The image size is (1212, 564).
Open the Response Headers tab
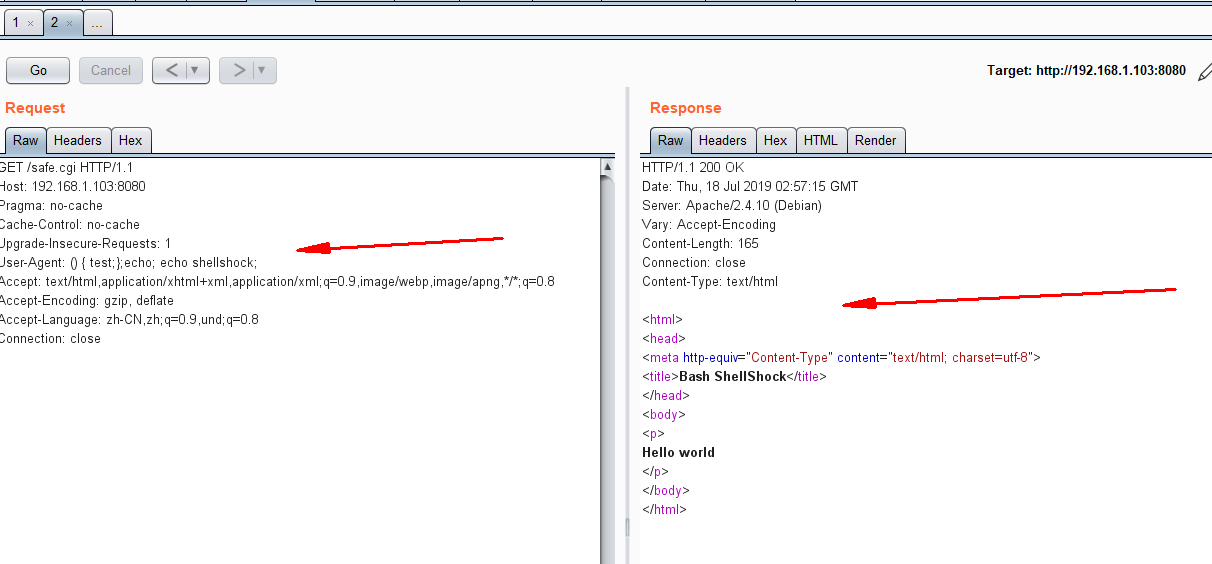pos(723,141)
